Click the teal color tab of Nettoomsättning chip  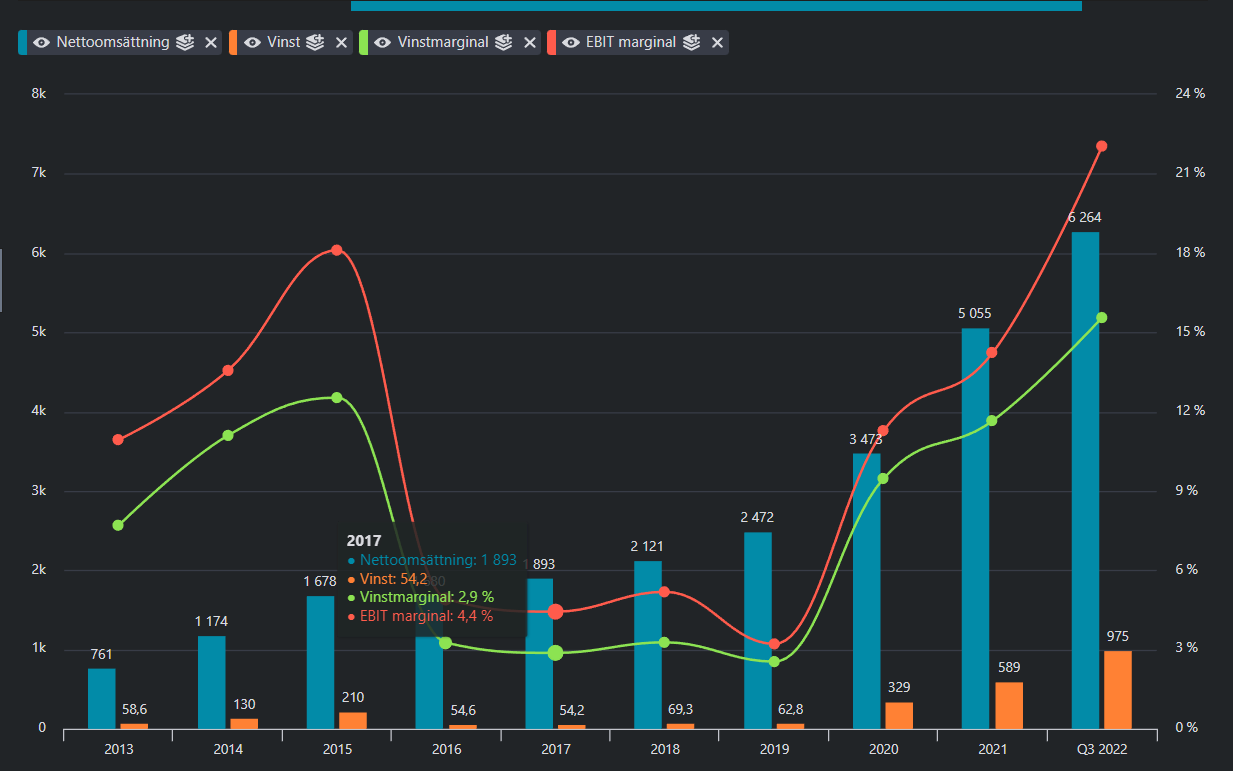[x=22, y=42]
